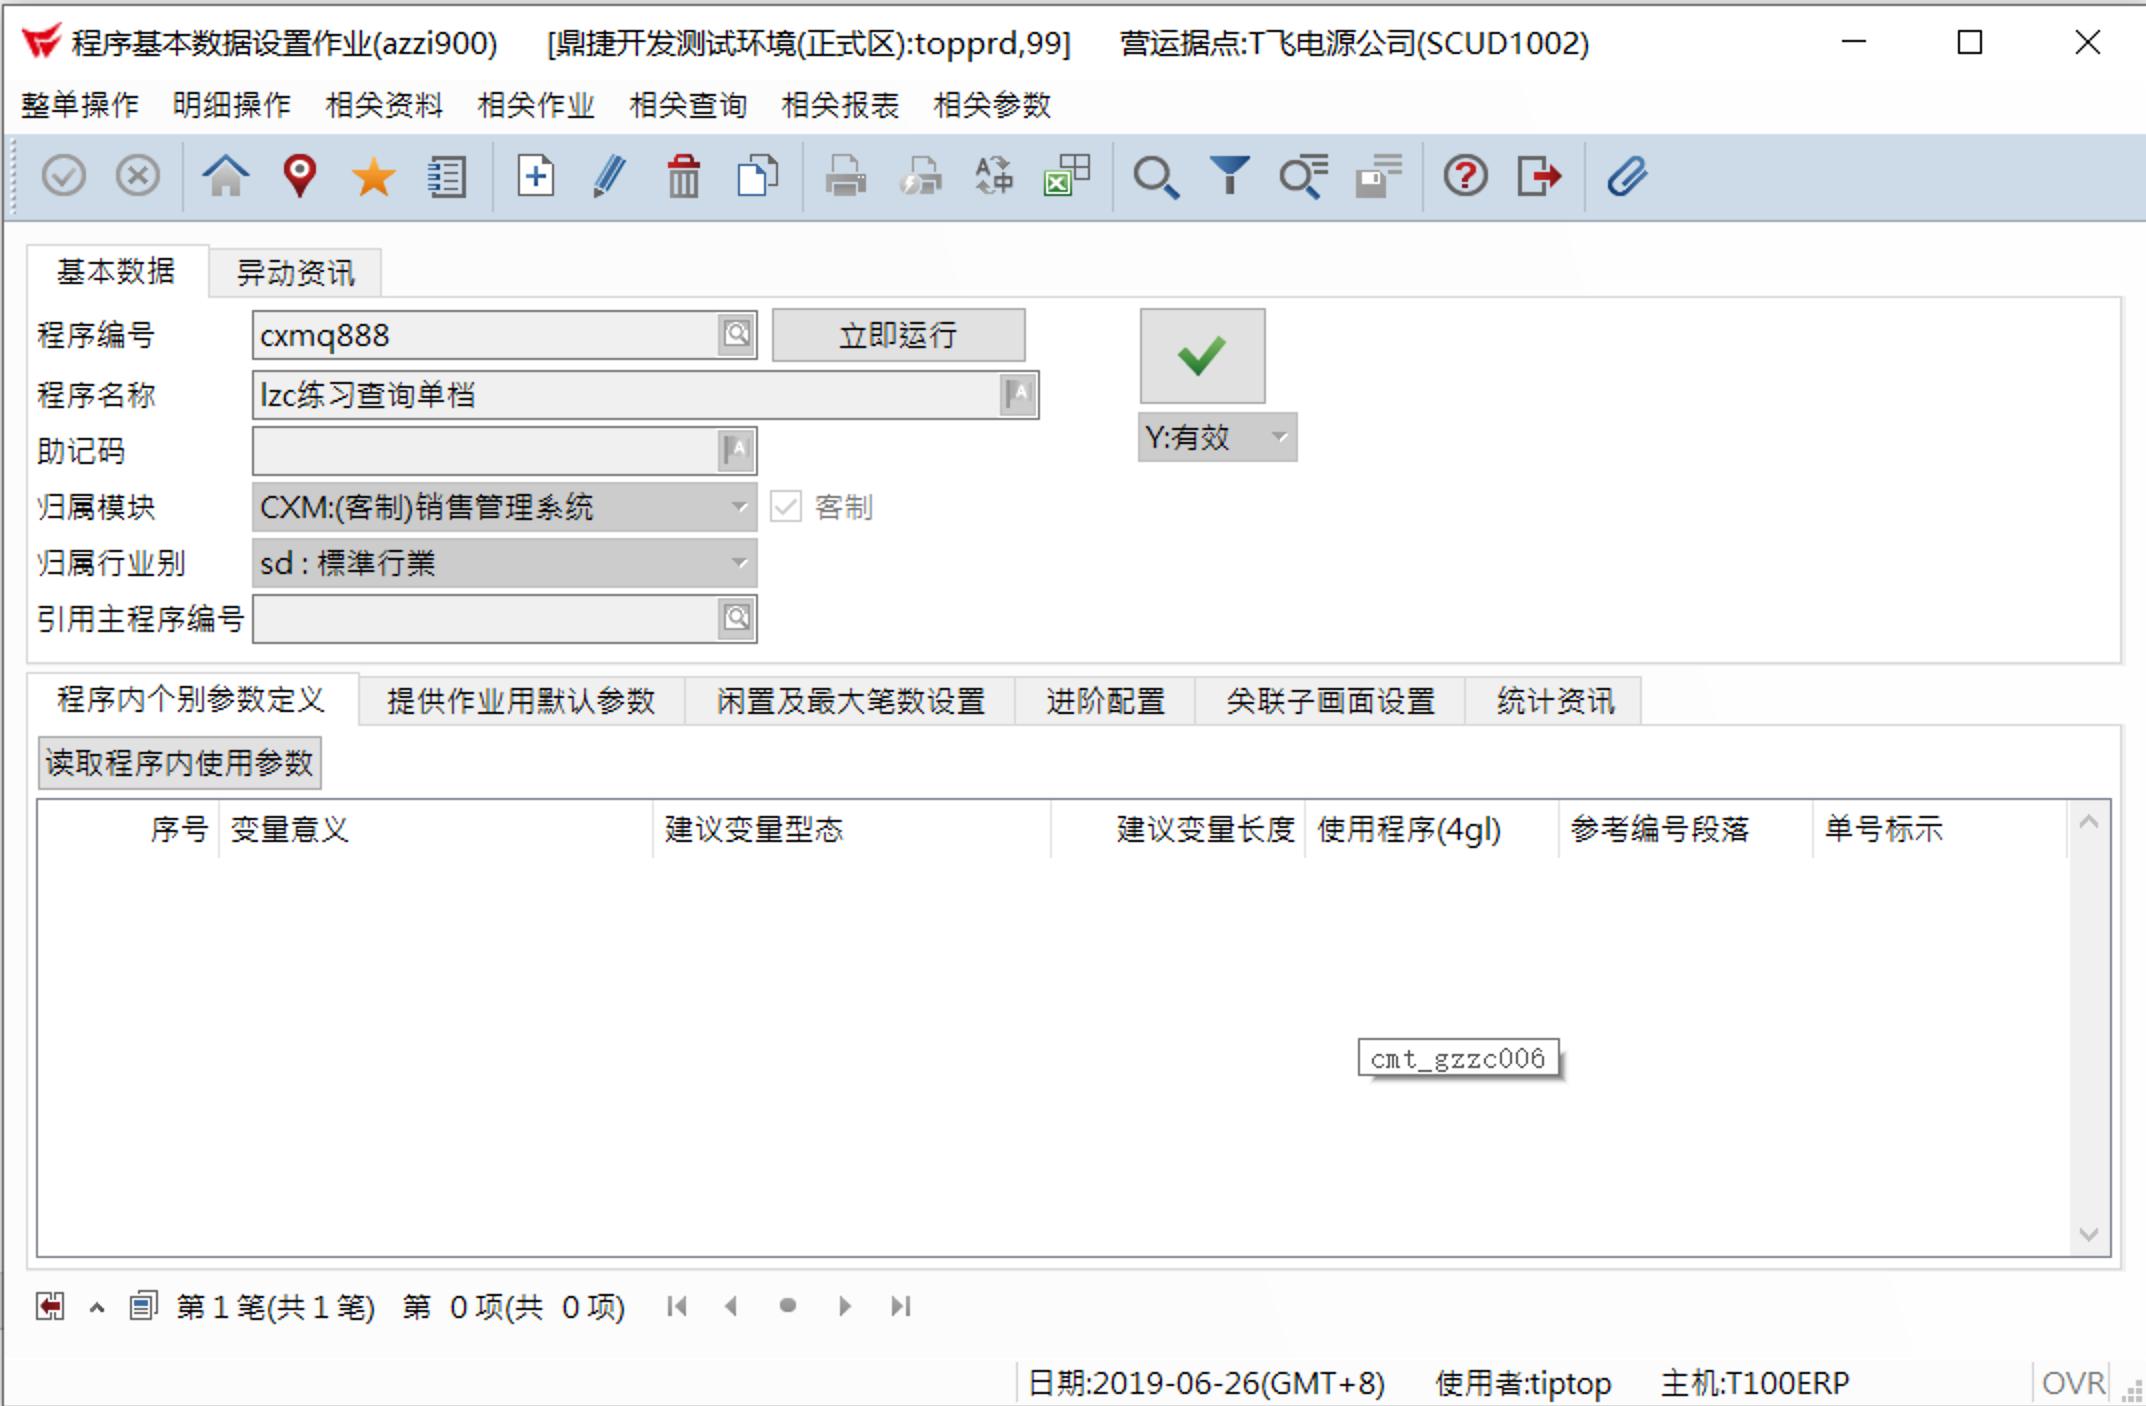Click the red question mark help icon

pyautogui.click(x=1465, y=177)
